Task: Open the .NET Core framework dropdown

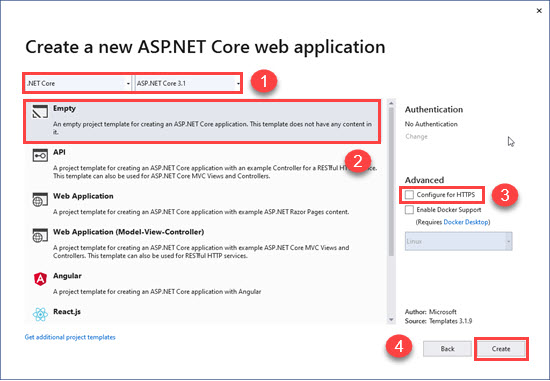Action: click(78, 83)
